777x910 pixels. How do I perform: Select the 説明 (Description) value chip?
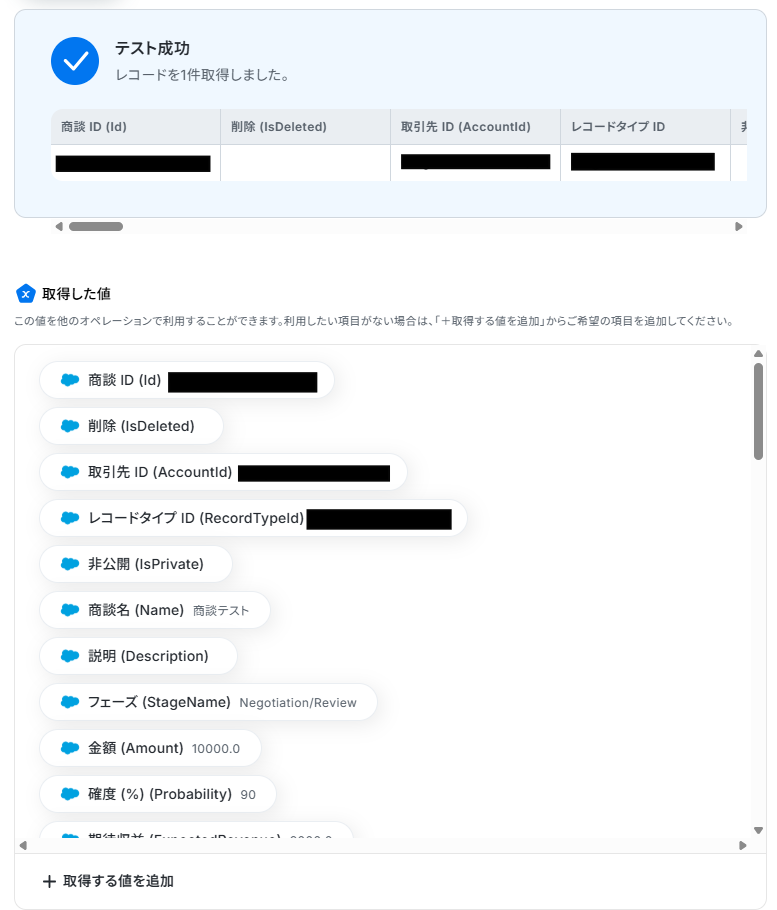(x=138, y=656)
